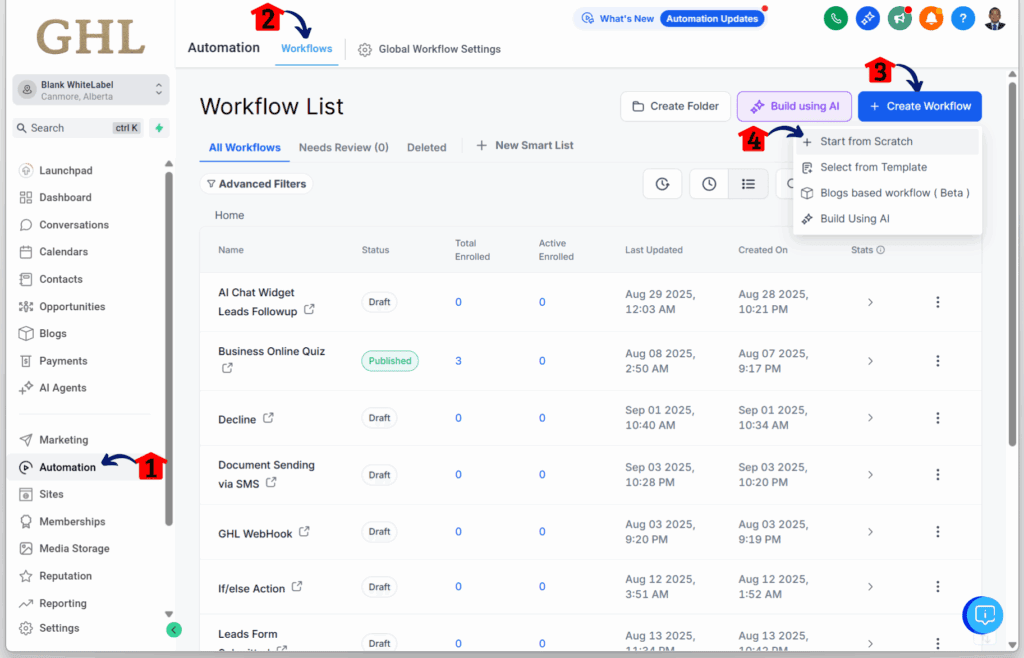Switch to the Deleted tab
This screenshot has height=658, width=1024.
tap(426, 148)
